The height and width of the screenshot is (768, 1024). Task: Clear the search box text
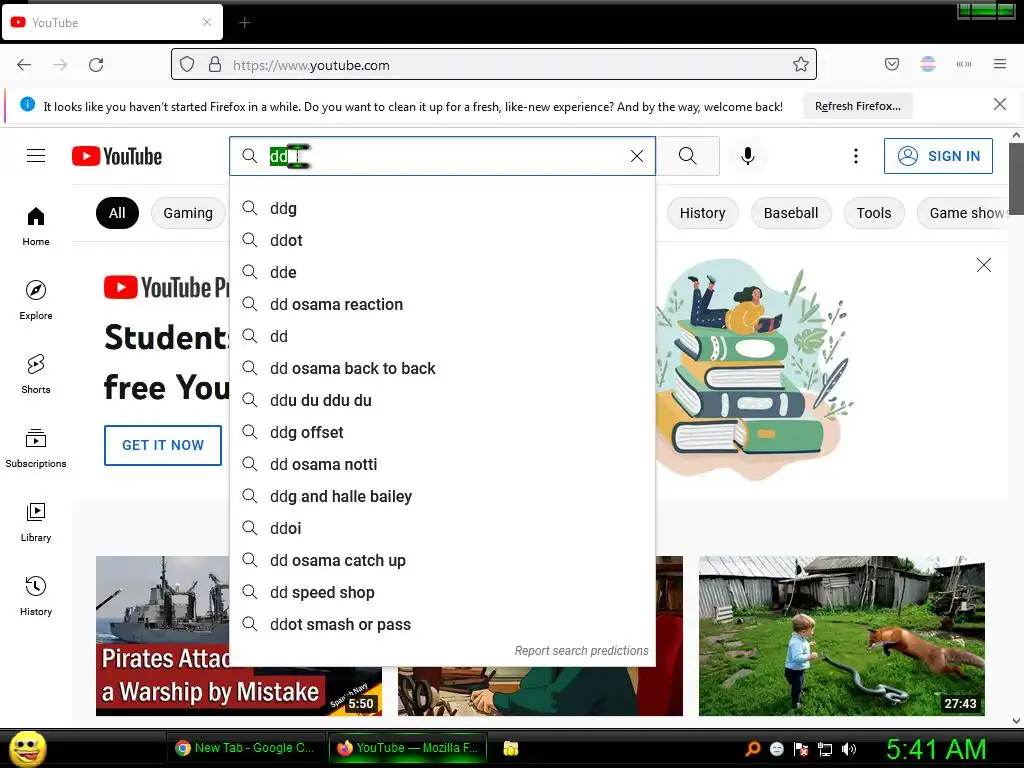[637, 156]
